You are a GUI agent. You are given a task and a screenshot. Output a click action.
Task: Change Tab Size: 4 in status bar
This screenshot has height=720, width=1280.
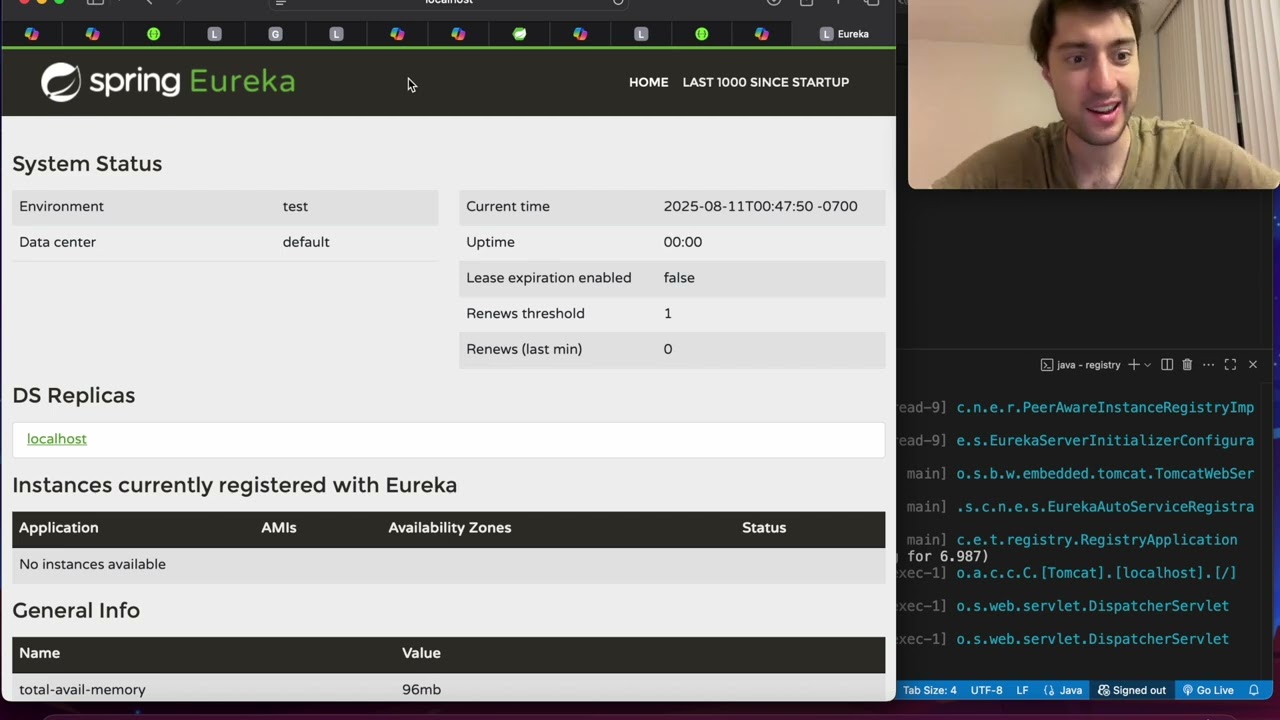pos(929,690)
